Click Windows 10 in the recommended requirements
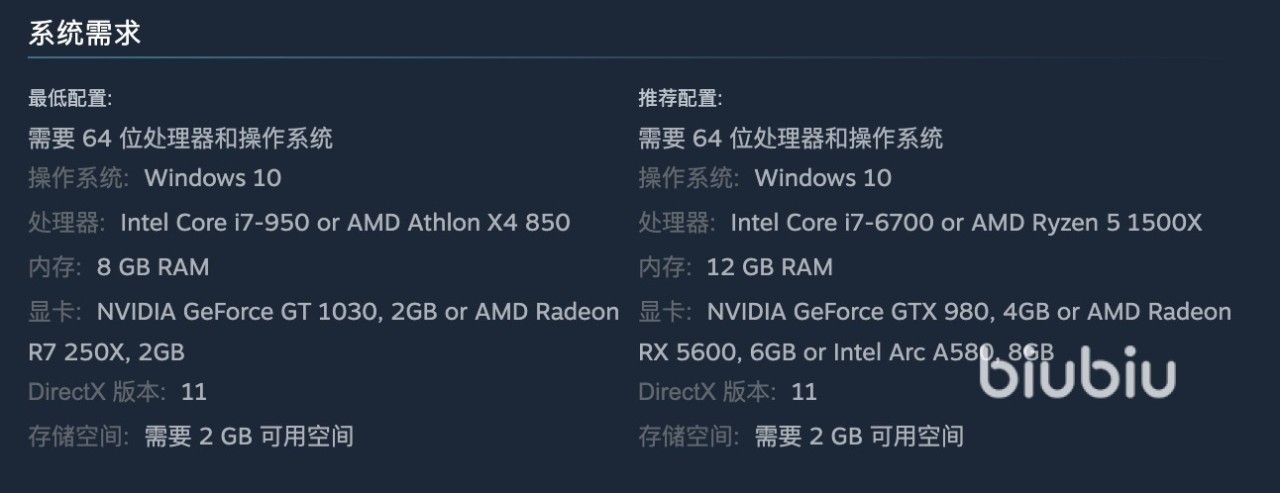 click(x=823, y=178)
